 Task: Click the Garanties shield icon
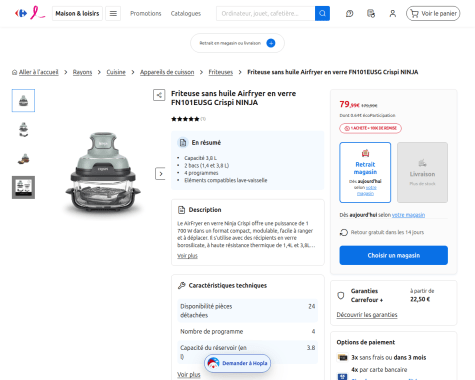341,295
